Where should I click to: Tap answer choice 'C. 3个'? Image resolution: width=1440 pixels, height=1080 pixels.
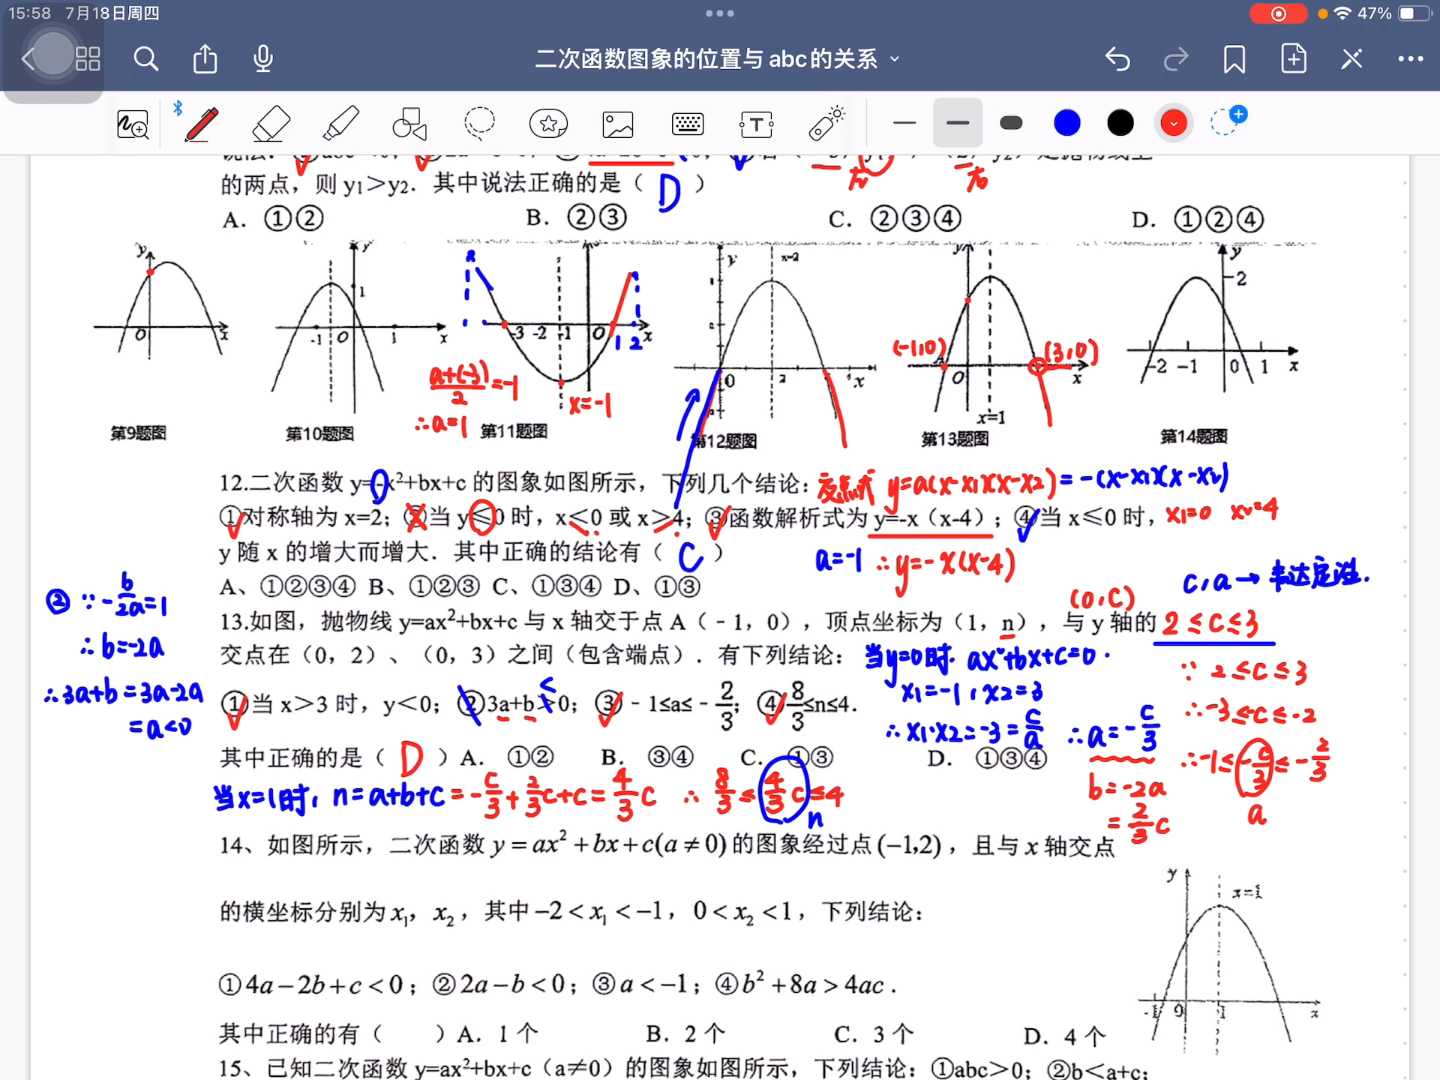pyautogui.click(x=874, y=1034)
